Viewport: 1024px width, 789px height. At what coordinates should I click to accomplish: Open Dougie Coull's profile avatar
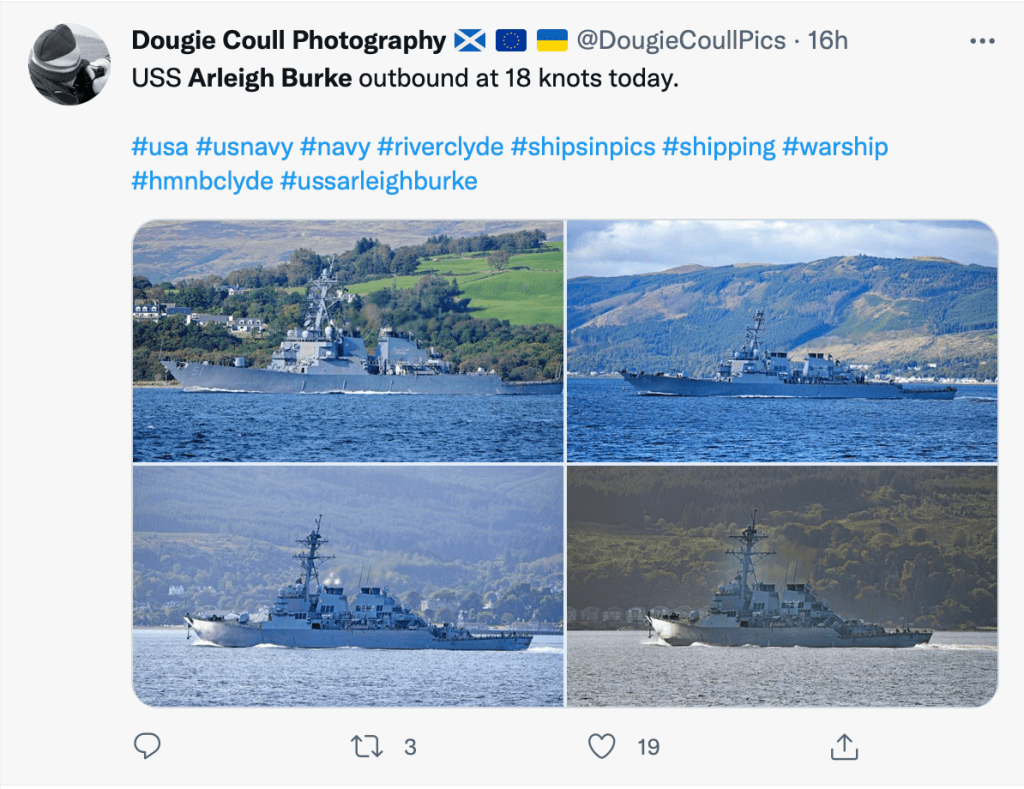pyautogui.click(x=69, y=64)
